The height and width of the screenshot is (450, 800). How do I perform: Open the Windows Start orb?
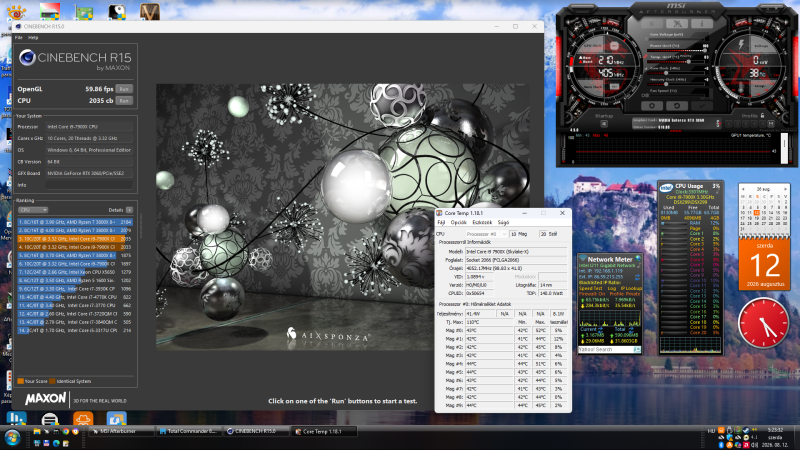click(12, 438)
